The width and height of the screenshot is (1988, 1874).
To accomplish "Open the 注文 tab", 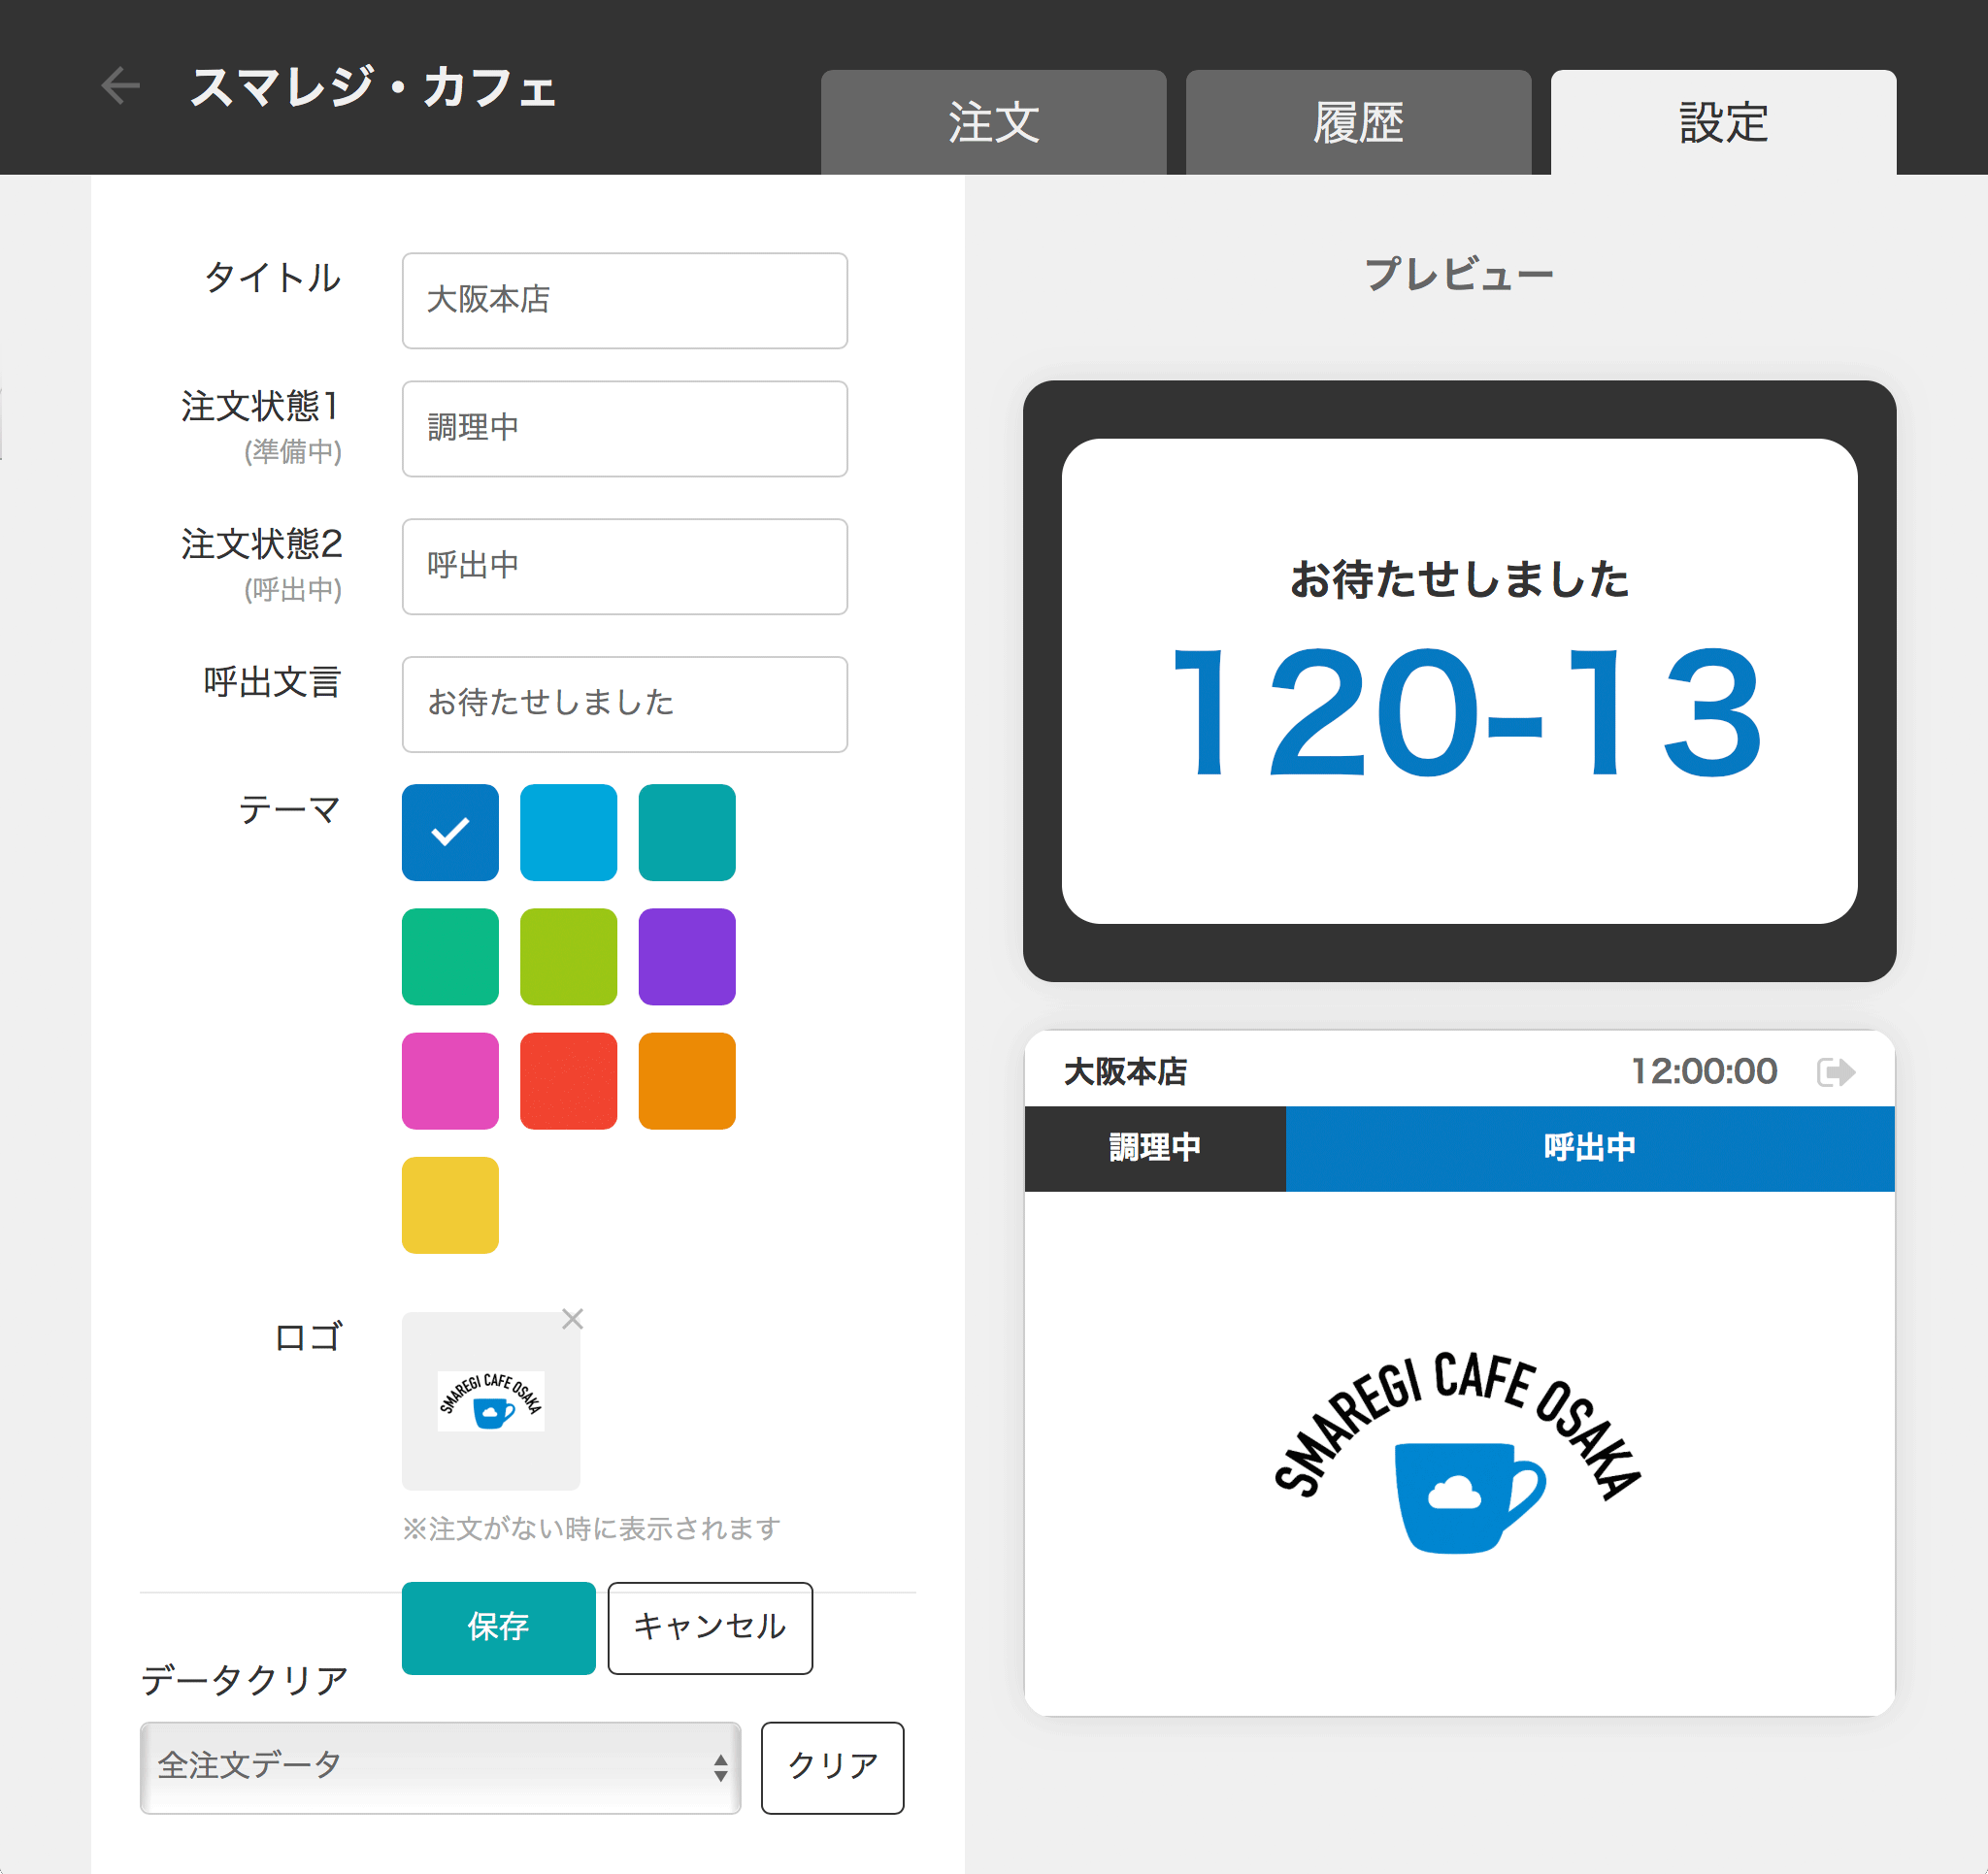I will tap(993, 122).
